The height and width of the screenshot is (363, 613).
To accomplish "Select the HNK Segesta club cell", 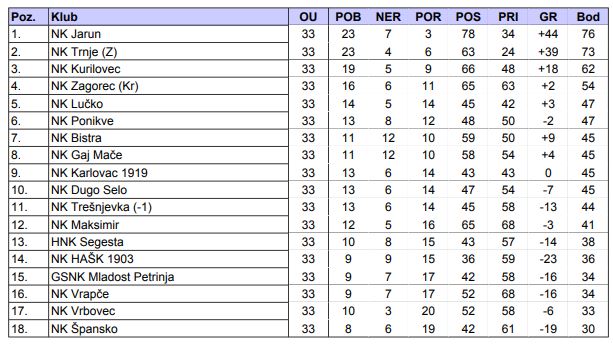I will click(x=168, y=241).
